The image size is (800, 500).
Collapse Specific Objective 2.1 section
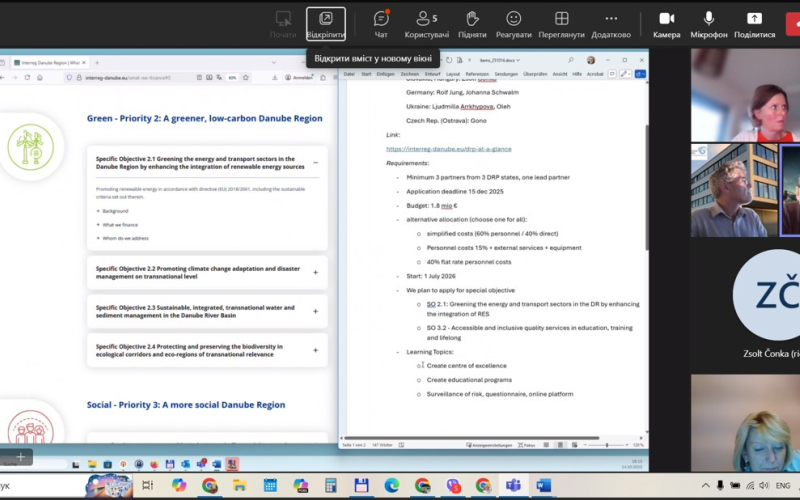pos(316,162)
